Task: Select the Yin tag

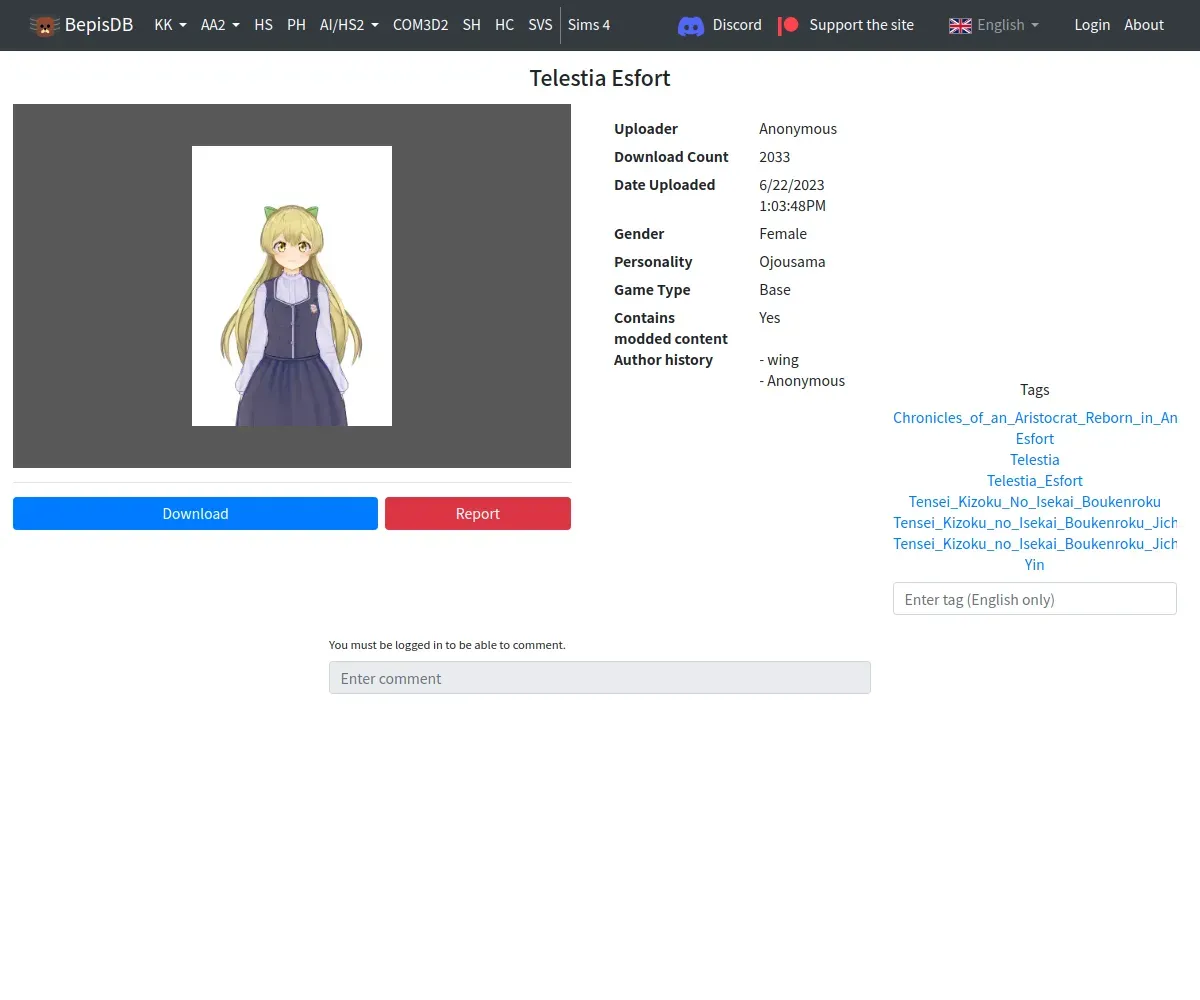Action: 1035,564
